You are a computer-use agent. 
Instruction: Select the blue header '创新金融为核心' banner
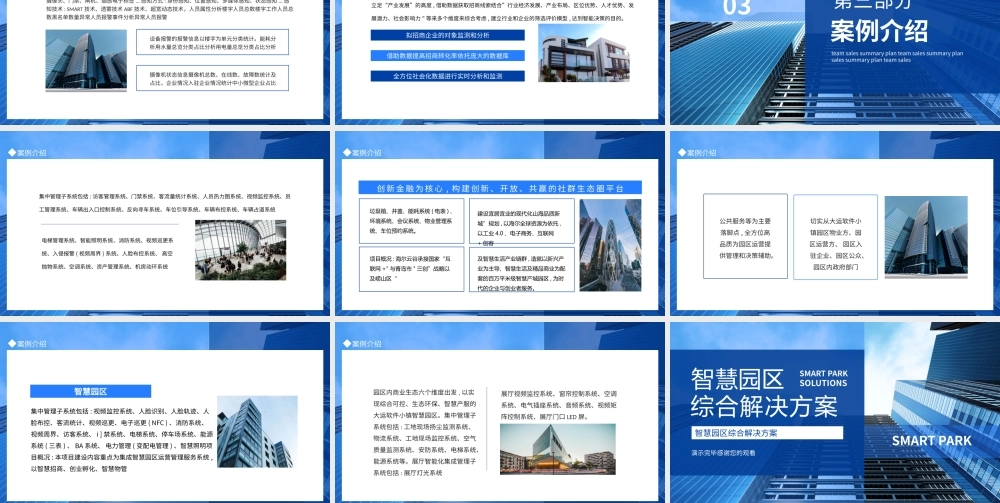pos(500,188)
